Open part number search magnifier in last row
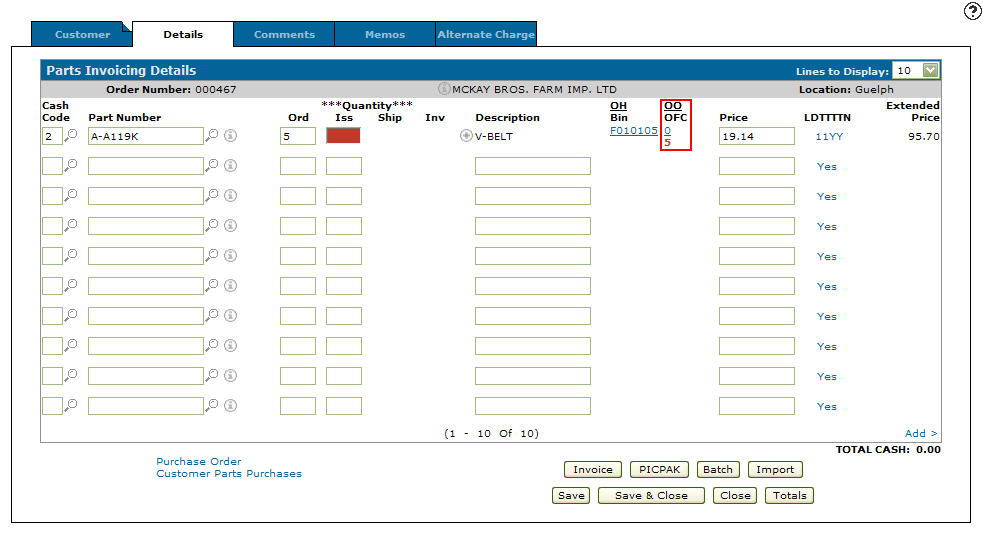 tap(213, 404)
